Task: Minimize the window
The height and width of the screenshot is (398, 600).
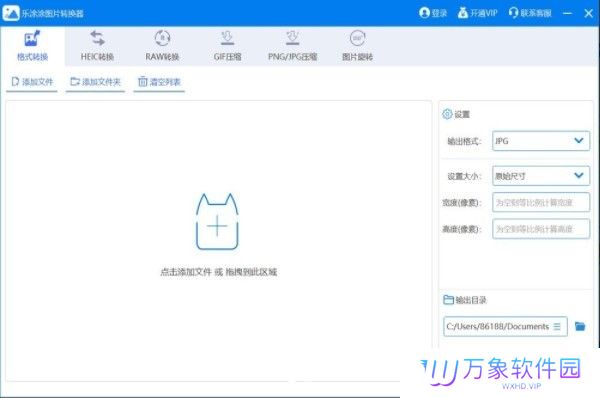Action: pos(567,13)
